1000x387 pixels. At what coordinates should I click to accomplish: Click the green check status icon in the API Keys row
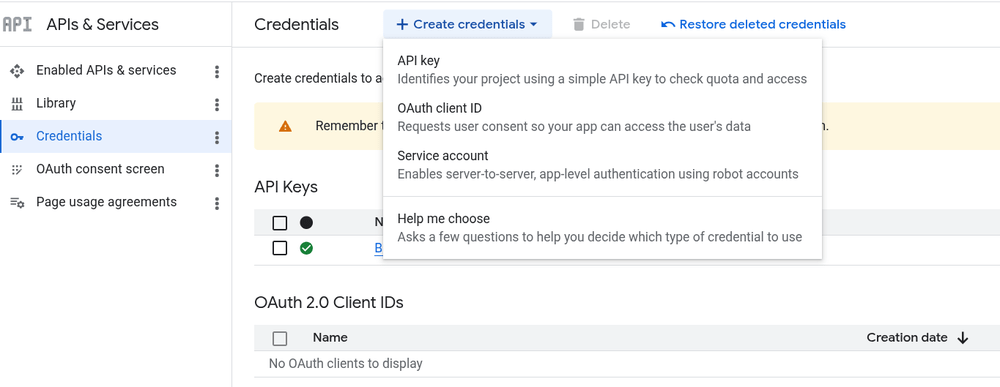pyautogui.click(x=306, y=248)
